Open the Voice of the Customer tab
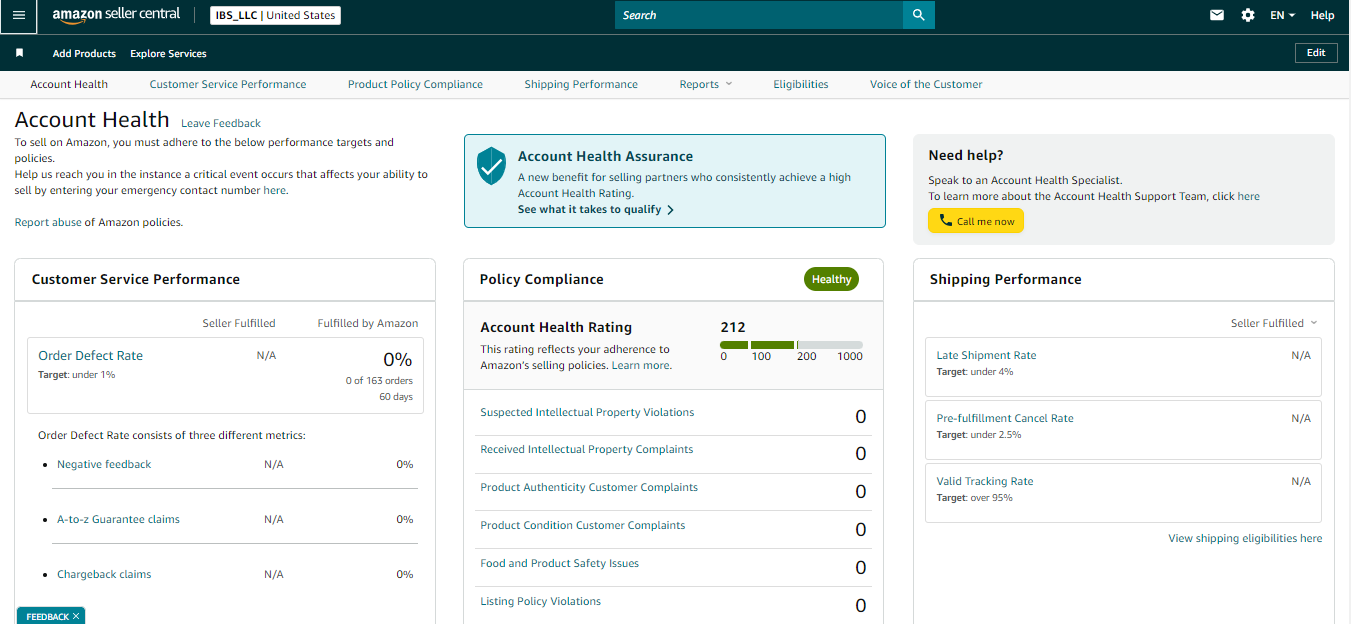1351x624 pixels. [x=926, y=84]
